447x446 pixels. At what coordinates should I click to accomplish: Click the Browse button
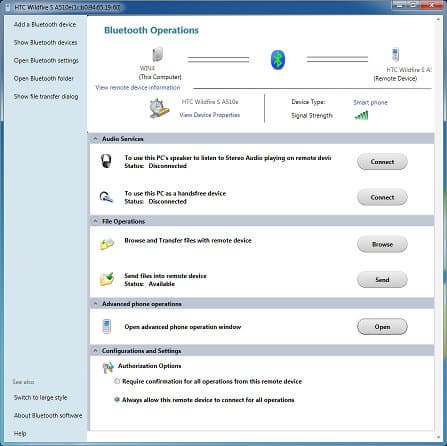tap(382, 244)
